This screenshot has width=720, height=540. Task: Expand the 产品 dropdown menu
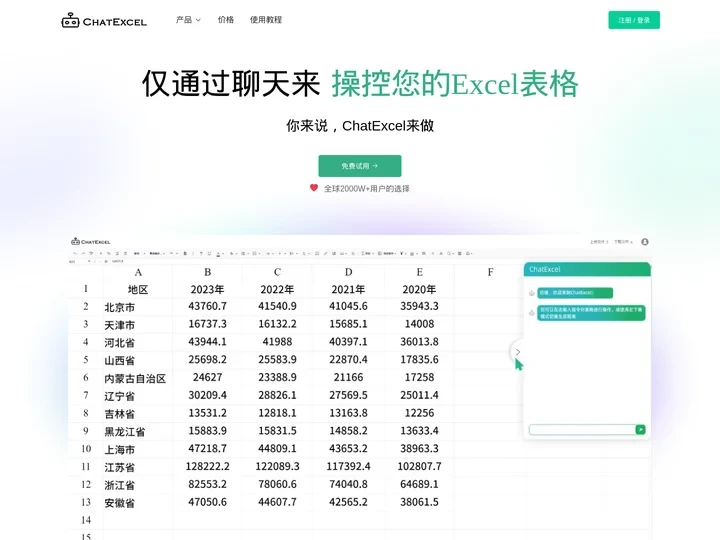click(188, 20)
